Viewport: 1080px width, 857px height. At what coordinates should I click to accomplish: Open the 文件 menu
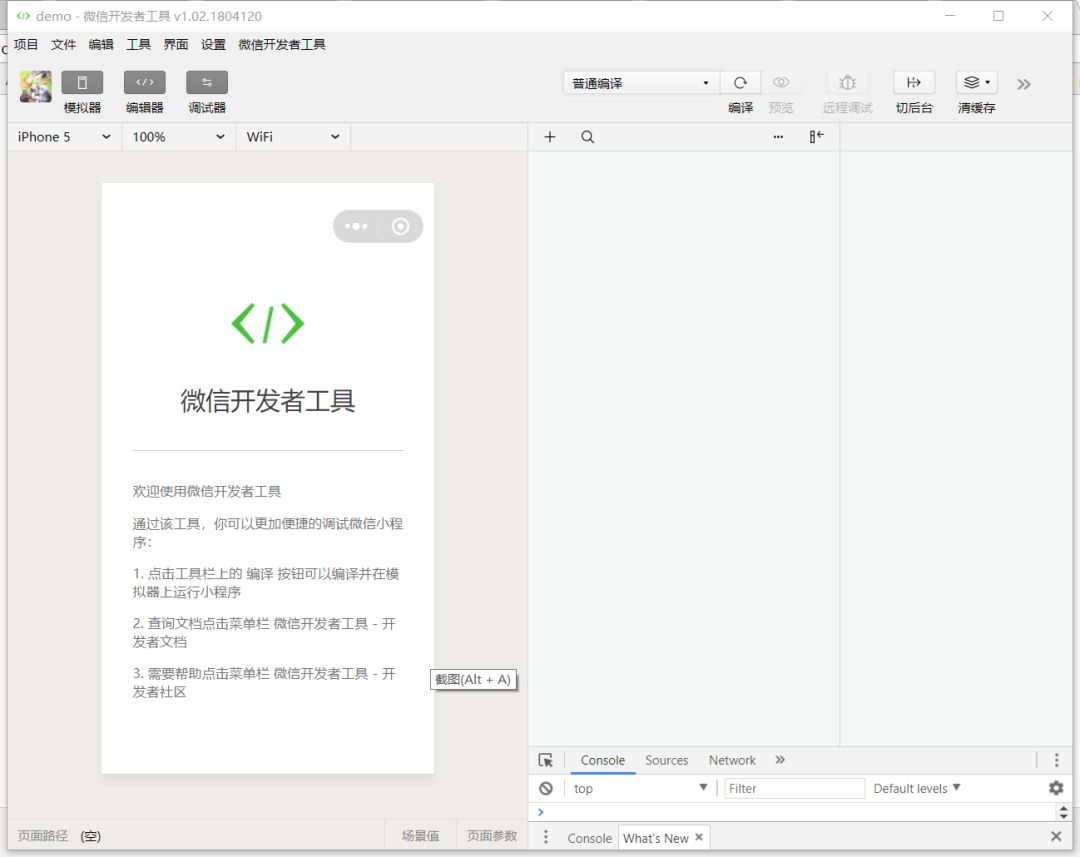(x=63, y=45)
